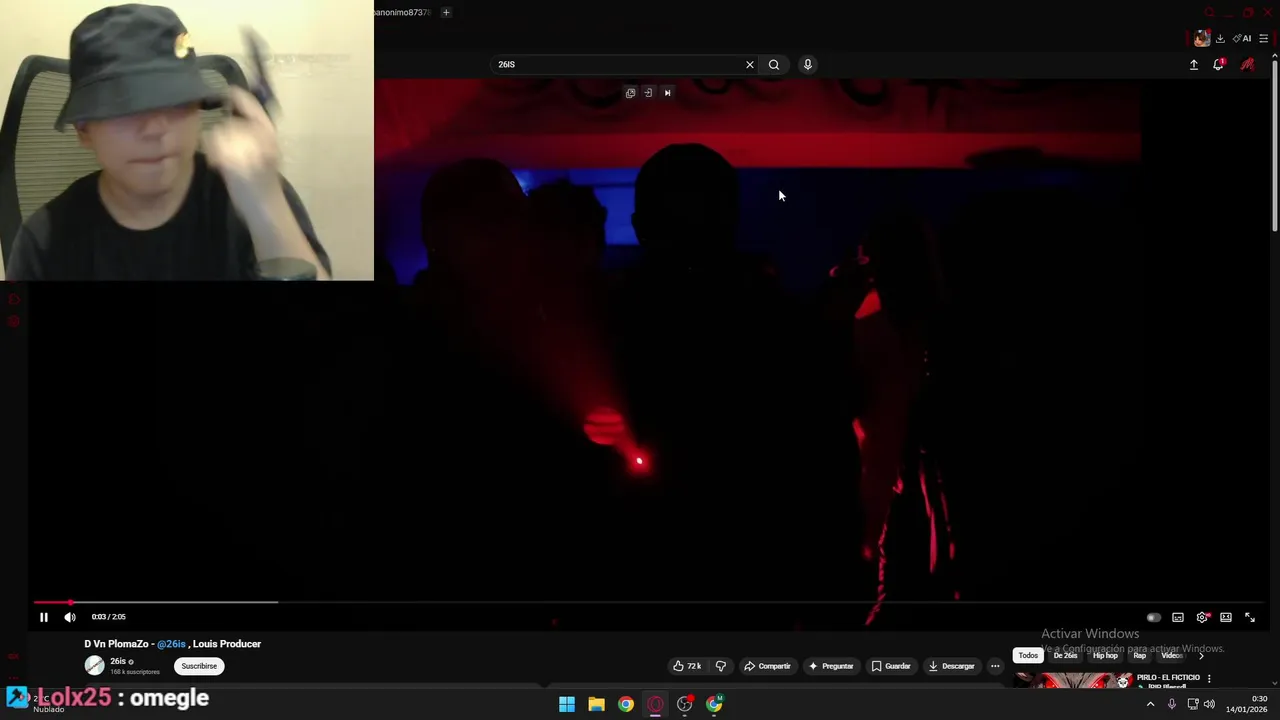This screenshot has height=720, width=1280.
Task: Open the Windows Start menu
Action: [567, 704]
